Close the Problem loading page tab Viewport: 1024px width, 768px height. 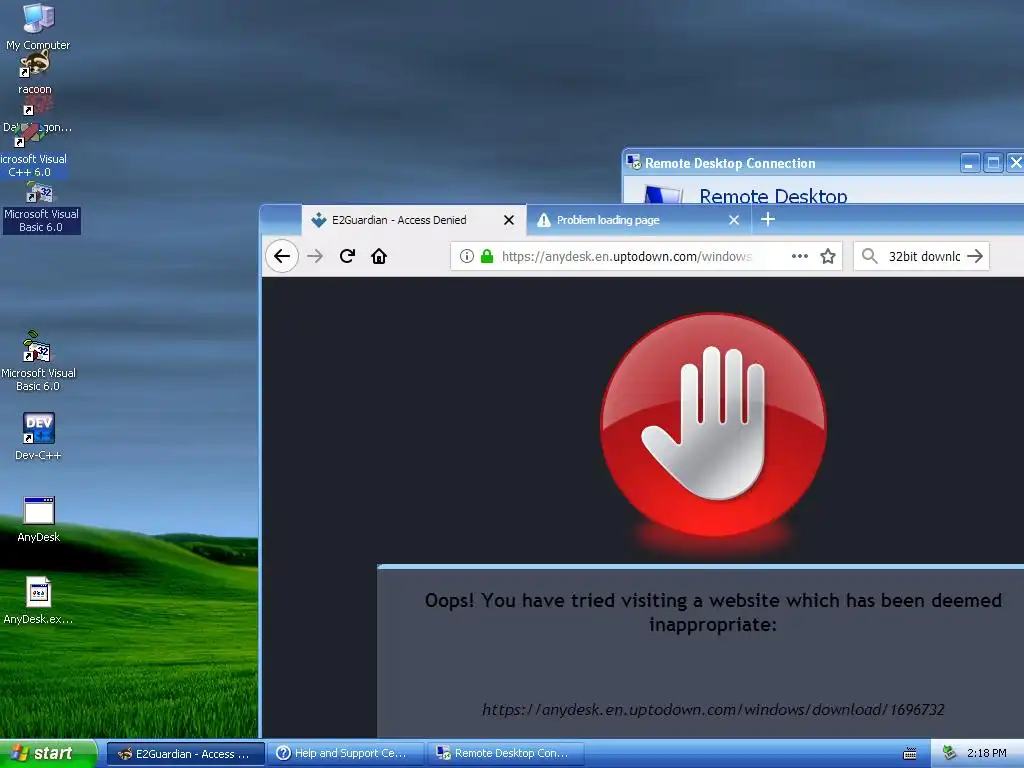[733, 220]
